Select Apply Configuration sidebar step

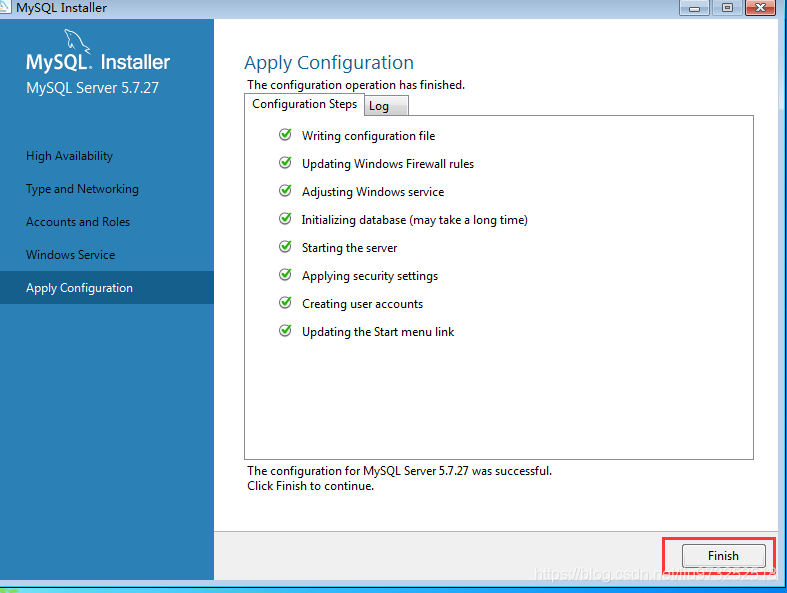(x=107, y=288)
